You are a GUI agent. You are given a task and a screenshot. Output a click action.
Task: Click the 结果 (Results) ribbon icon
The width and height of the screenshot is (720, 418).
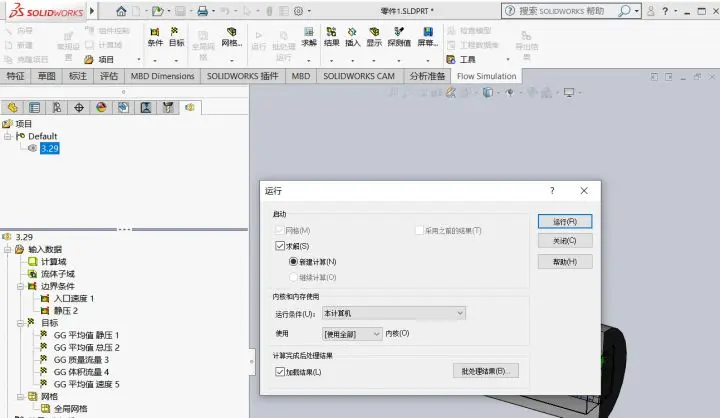coord(331,36)
